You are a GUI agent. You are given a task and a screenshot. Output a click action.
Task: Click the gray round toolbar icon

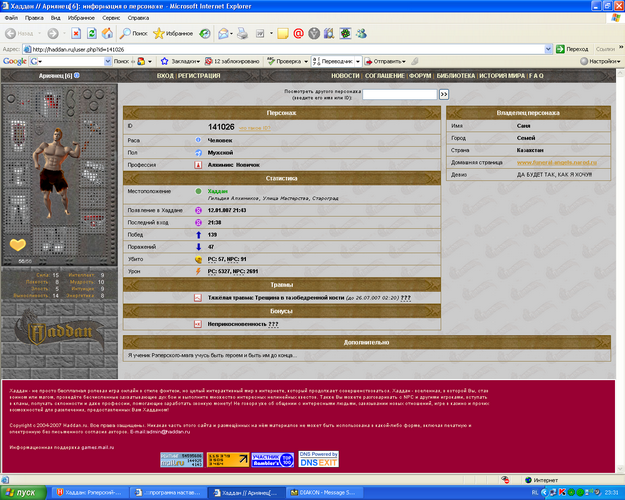314,33
